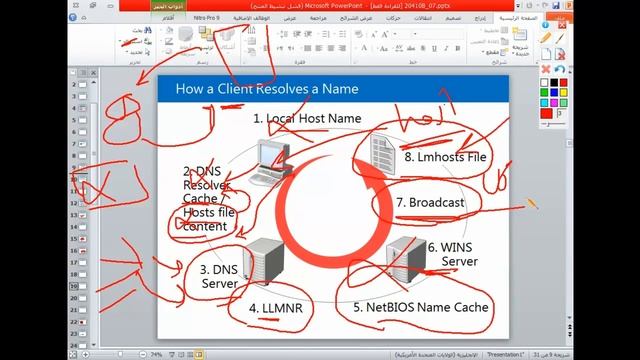Screen dimensions: 640x360
Task: Select the yellow color swatch
Action: 564,93
